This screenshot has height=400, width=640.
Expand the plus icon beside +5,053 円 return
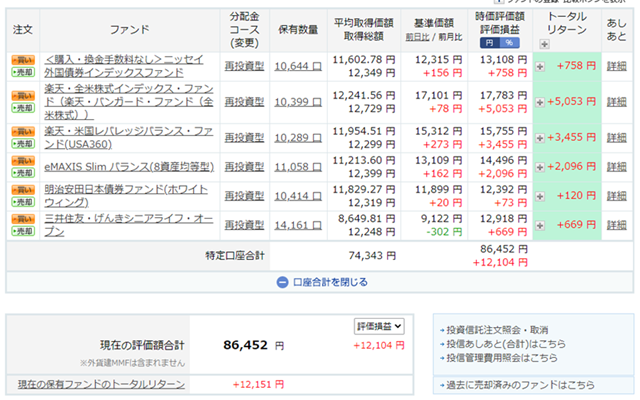pos(540,101)
